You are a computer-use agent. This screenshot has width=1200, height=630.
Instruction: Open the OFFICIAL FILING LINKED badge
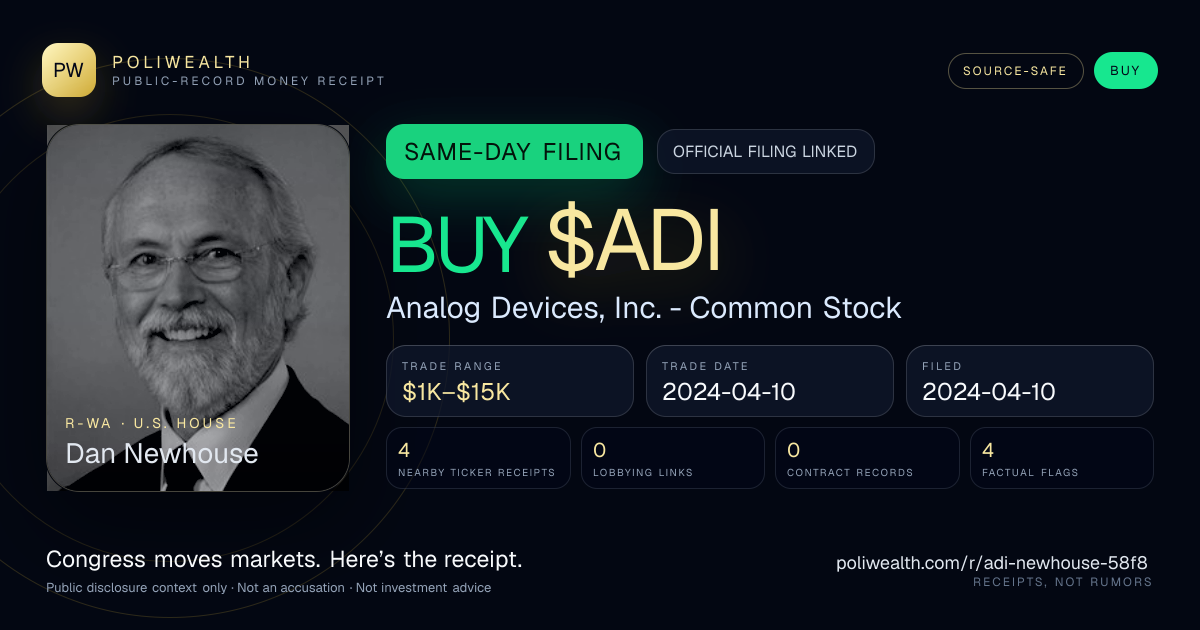765,152
